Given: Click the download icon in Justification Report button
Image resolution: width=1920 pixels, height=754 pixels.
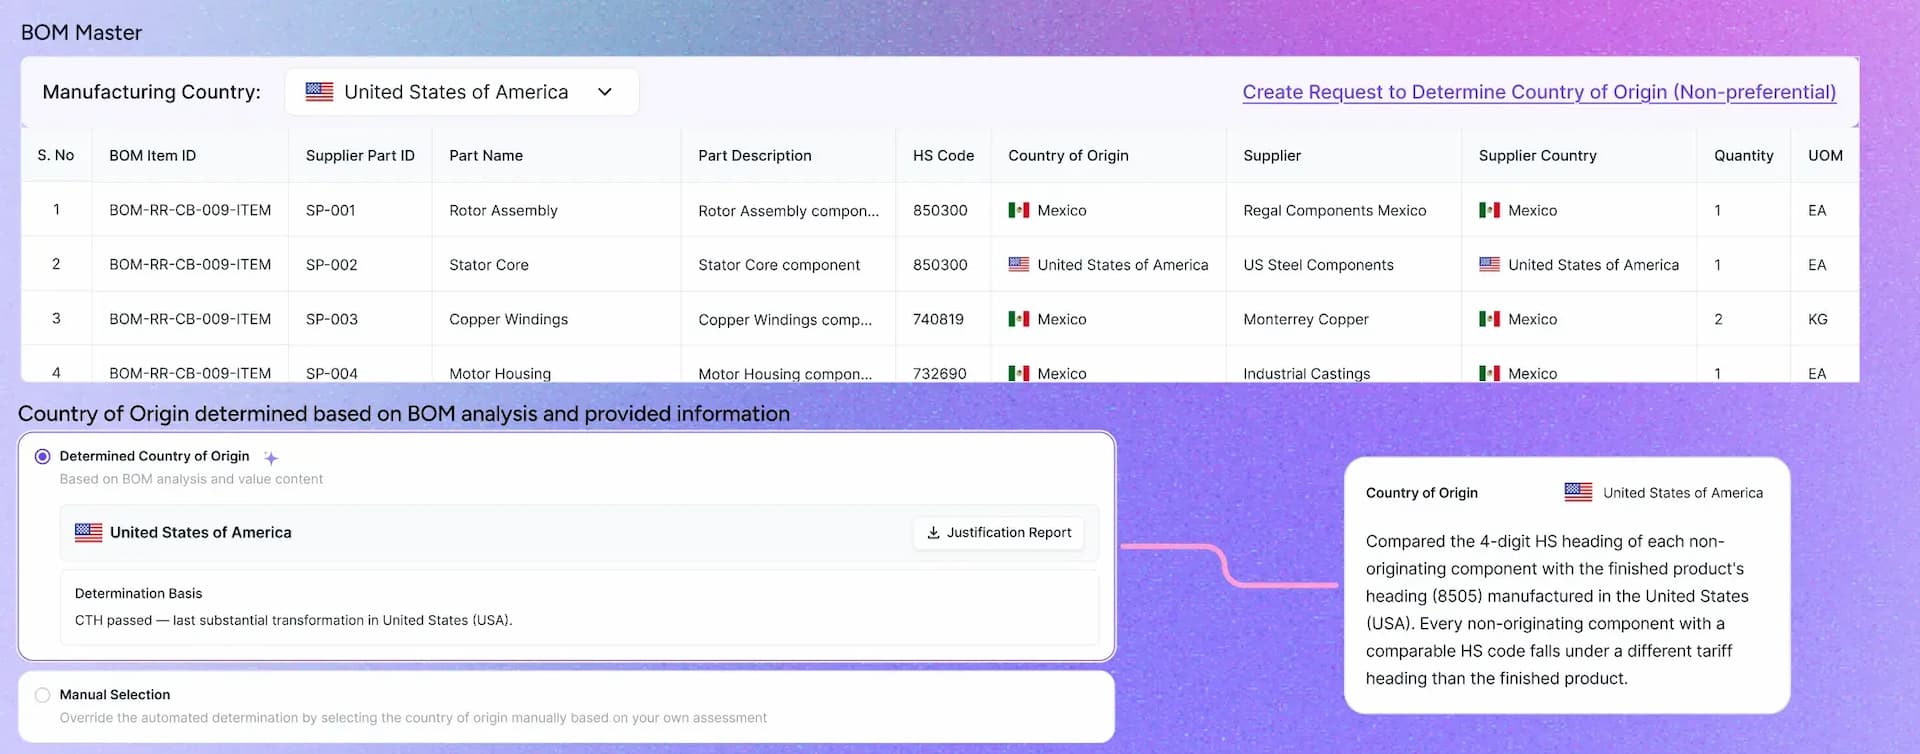Looking at the screenshot, I should pos(933,533).
